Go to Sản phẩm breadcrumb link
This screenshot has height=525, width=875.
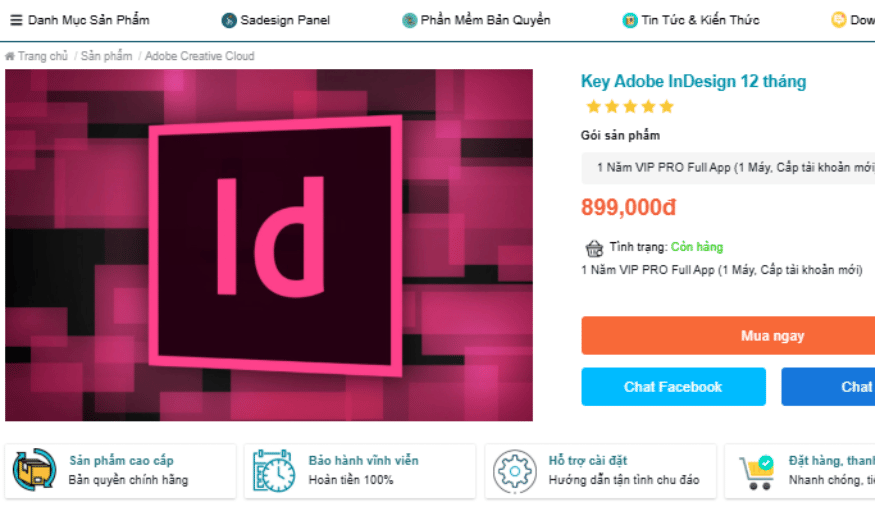107,56
